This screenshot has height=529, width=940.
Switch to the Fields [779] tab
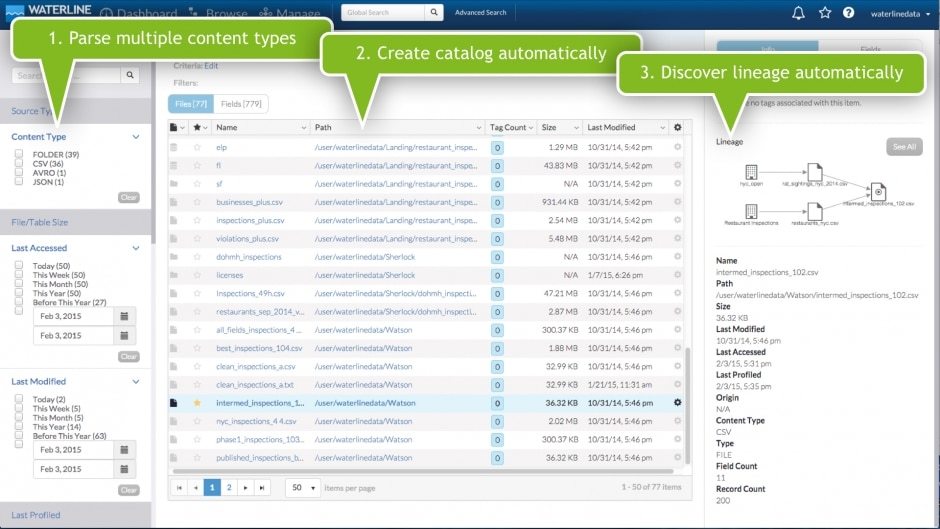(241, 104)
